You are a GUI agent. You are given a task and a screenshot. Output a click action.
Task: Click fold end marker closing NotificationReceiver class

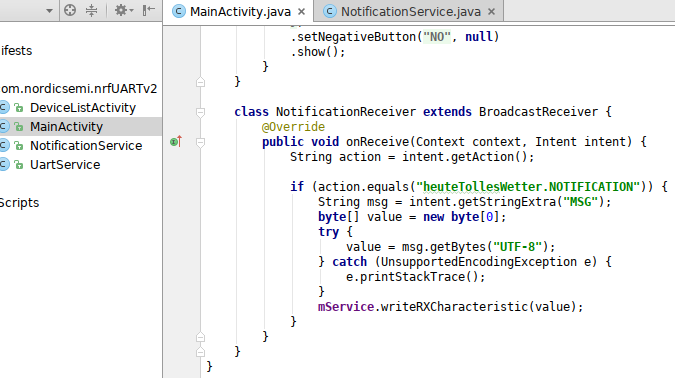[x=200, y=352]
